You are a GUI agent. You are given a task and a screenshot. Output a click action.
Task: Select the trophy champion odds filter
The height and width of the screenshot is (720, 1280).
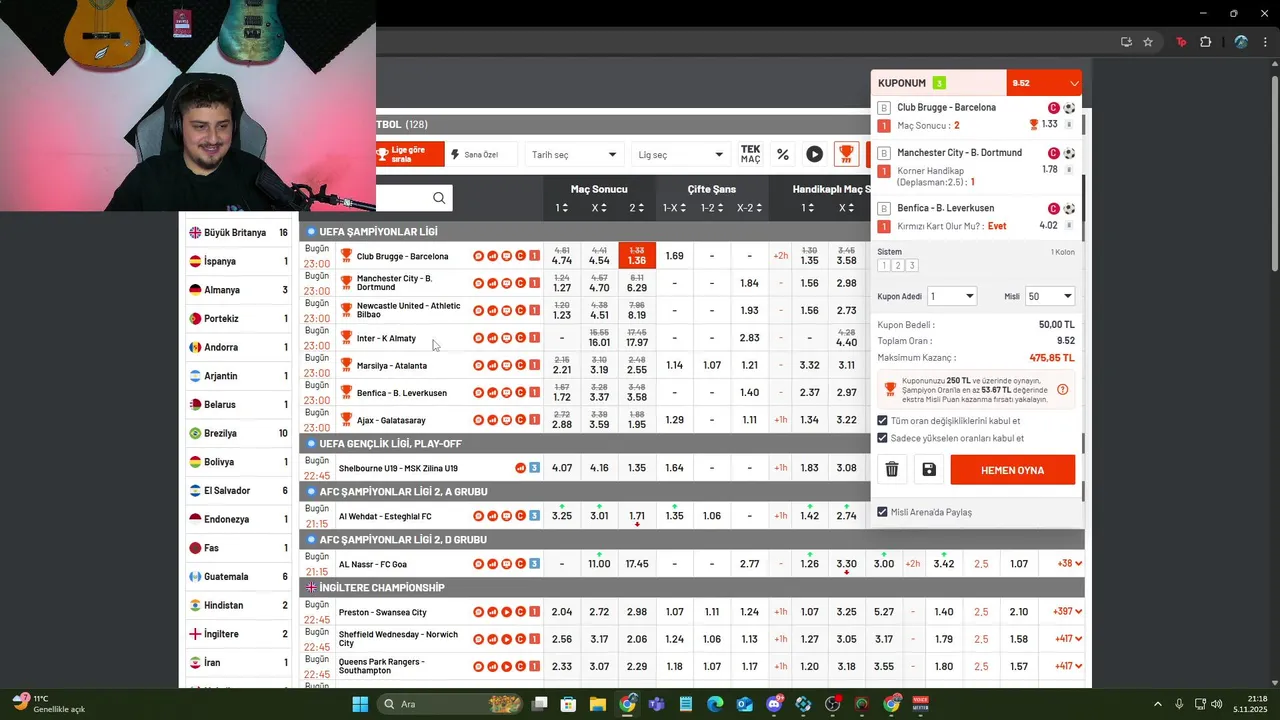846,154
